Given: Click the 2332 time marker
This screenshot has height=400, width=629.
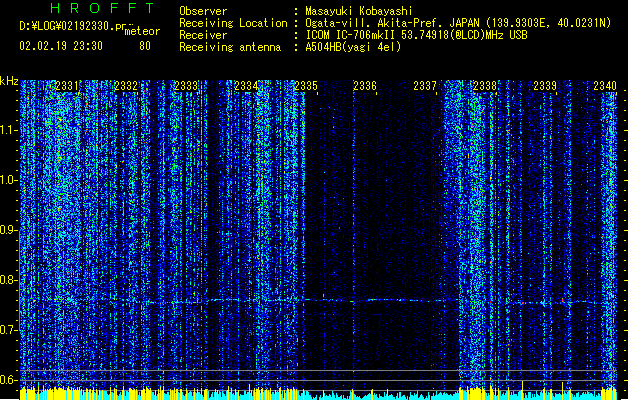Looking at the screenshot, I should (x=126, y=86).
